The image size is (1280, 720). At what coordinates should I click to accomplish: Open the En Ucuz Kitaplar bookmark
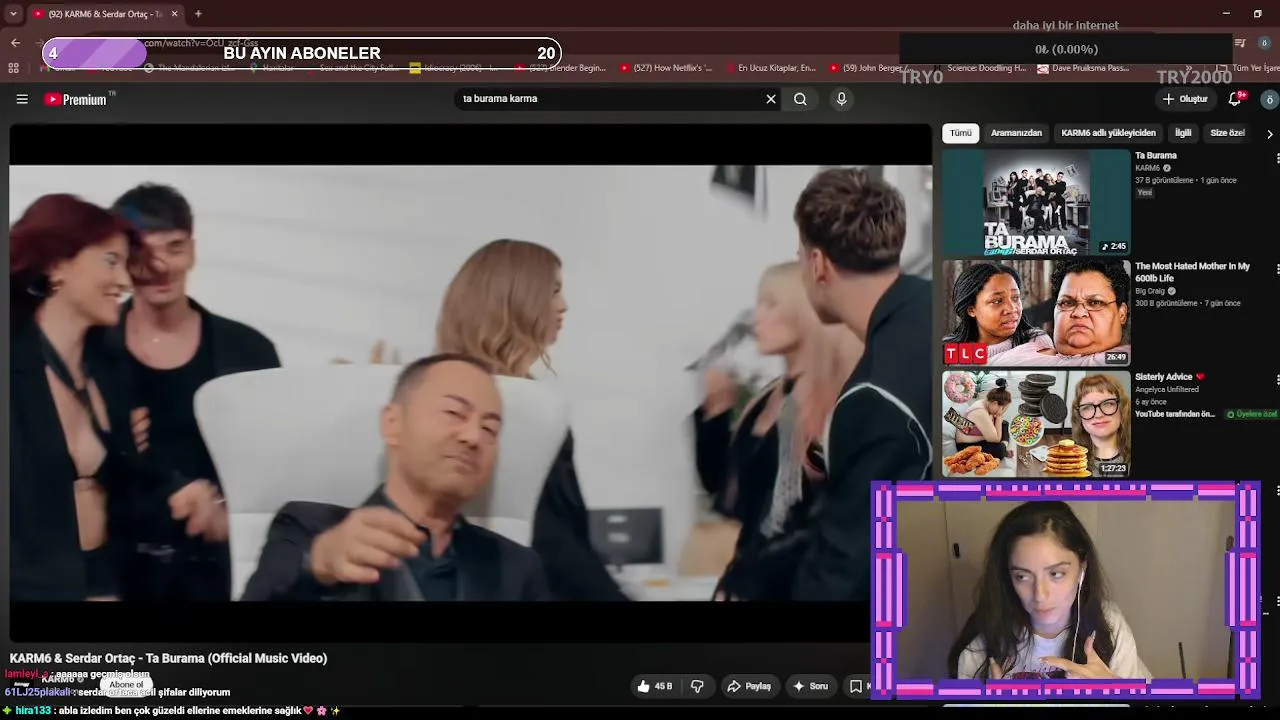(769, 68)
